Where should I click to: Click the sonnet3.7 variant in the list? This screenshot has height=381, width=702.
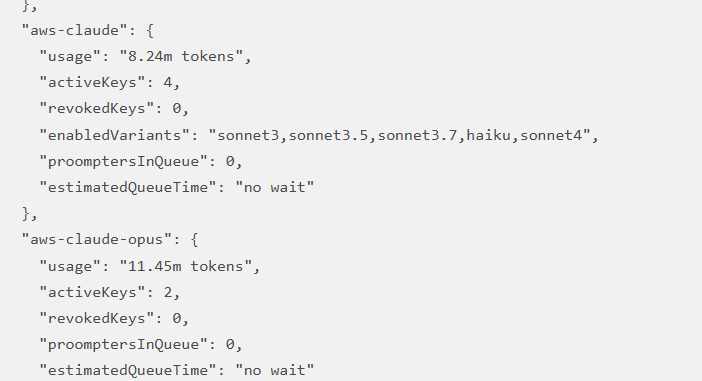(x=419, y=135)
